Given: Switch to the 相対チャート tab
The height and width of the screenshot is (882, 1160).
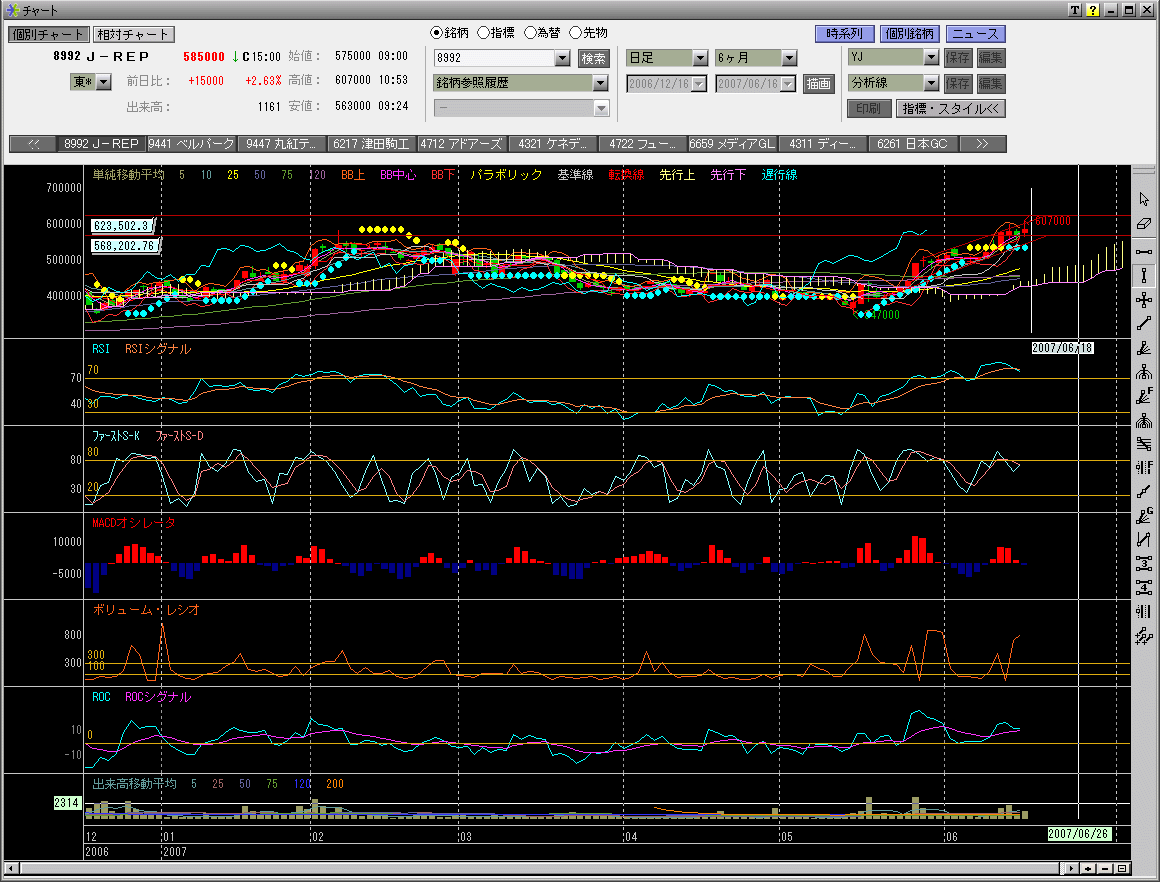Looking at the screenshot, I should tap(133, 35).
